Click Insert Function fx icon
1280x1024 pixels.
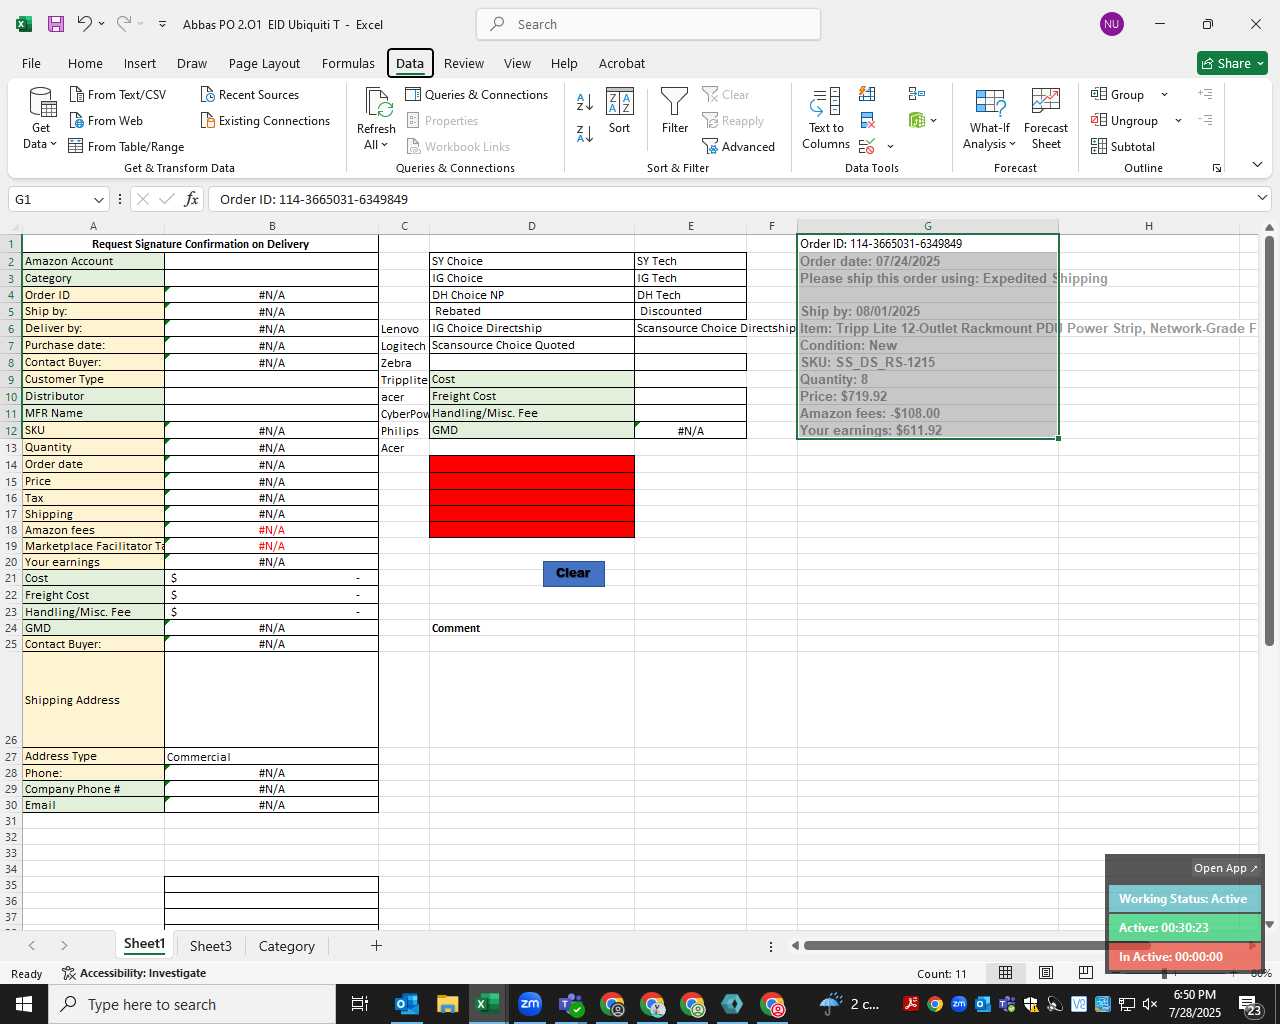coord(192,199)
